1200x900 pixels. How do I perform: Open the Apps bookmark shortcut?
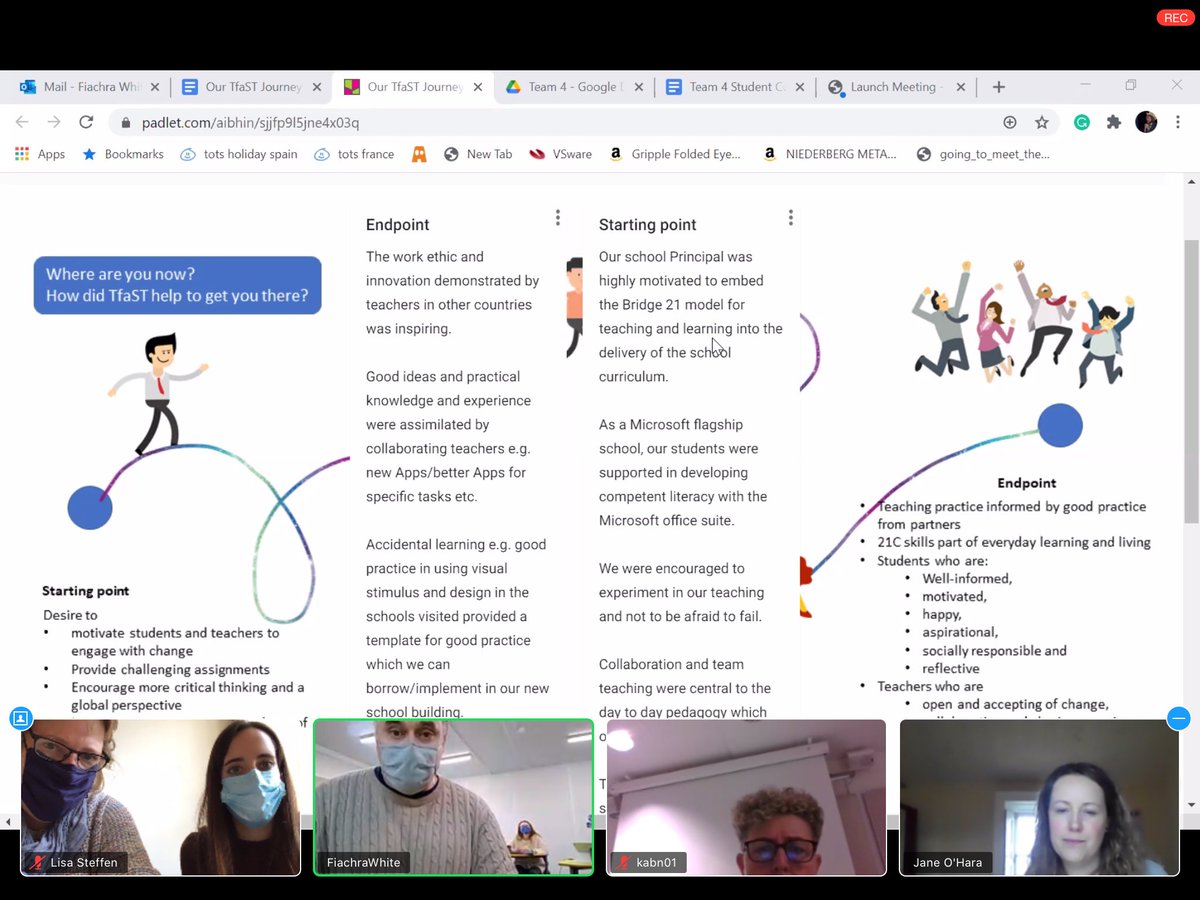click(40, 154)
